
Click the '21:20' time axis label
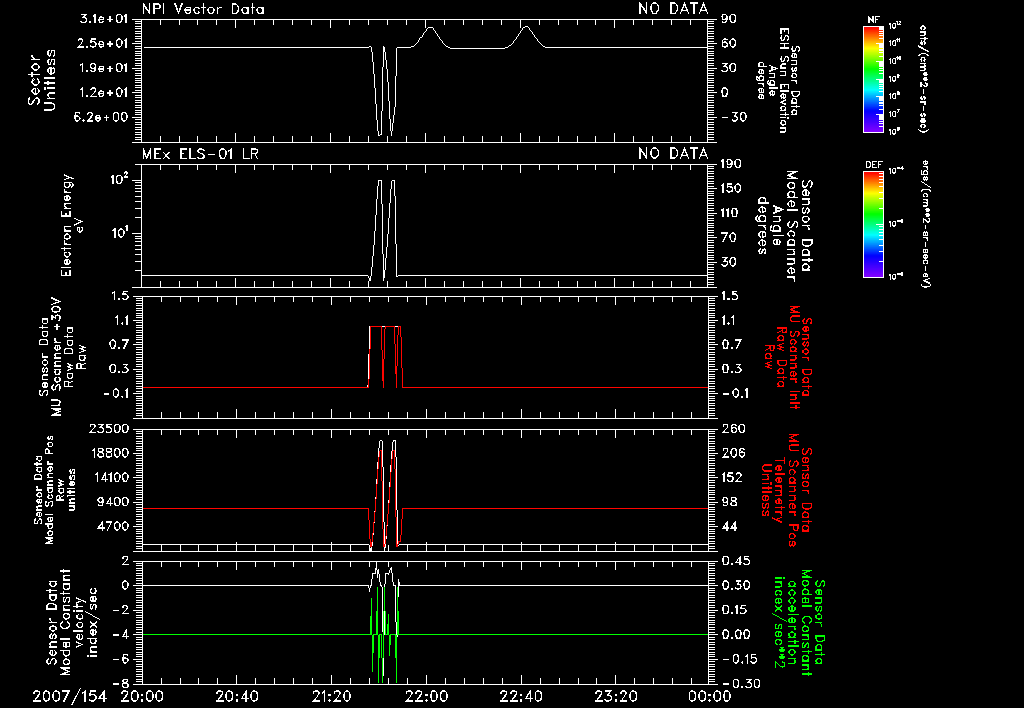[x=332, y=697]
